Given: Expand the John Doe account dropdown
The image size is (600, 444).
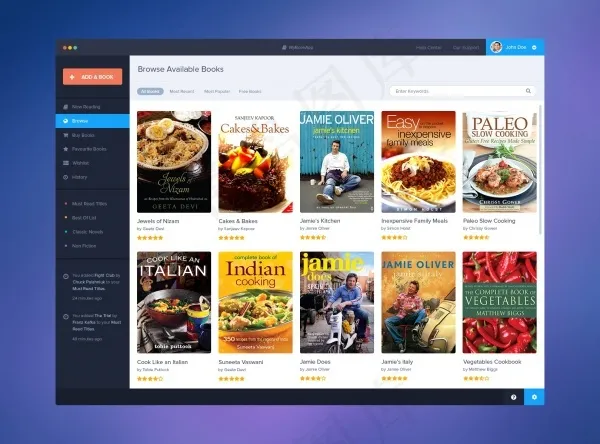Looking at the screenshot, I should pos(535,47).
